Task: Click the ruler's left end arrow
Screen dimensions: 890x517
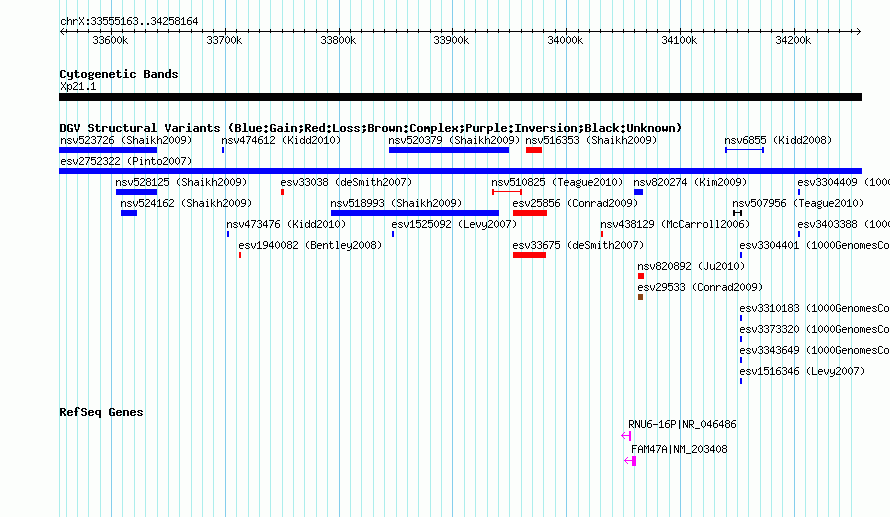Action: (x=62, y=31)
